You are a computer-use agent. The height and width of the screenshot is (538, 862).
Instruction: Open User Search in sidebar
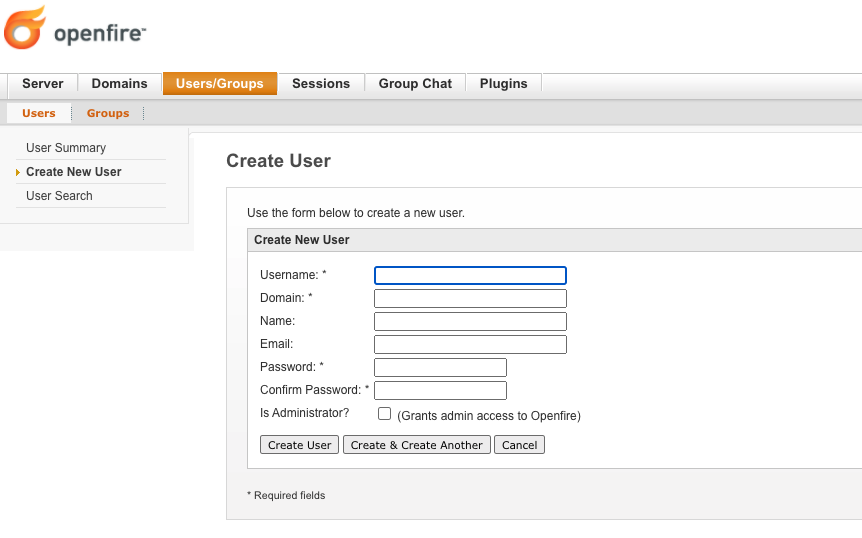click(x=59, y=196)
